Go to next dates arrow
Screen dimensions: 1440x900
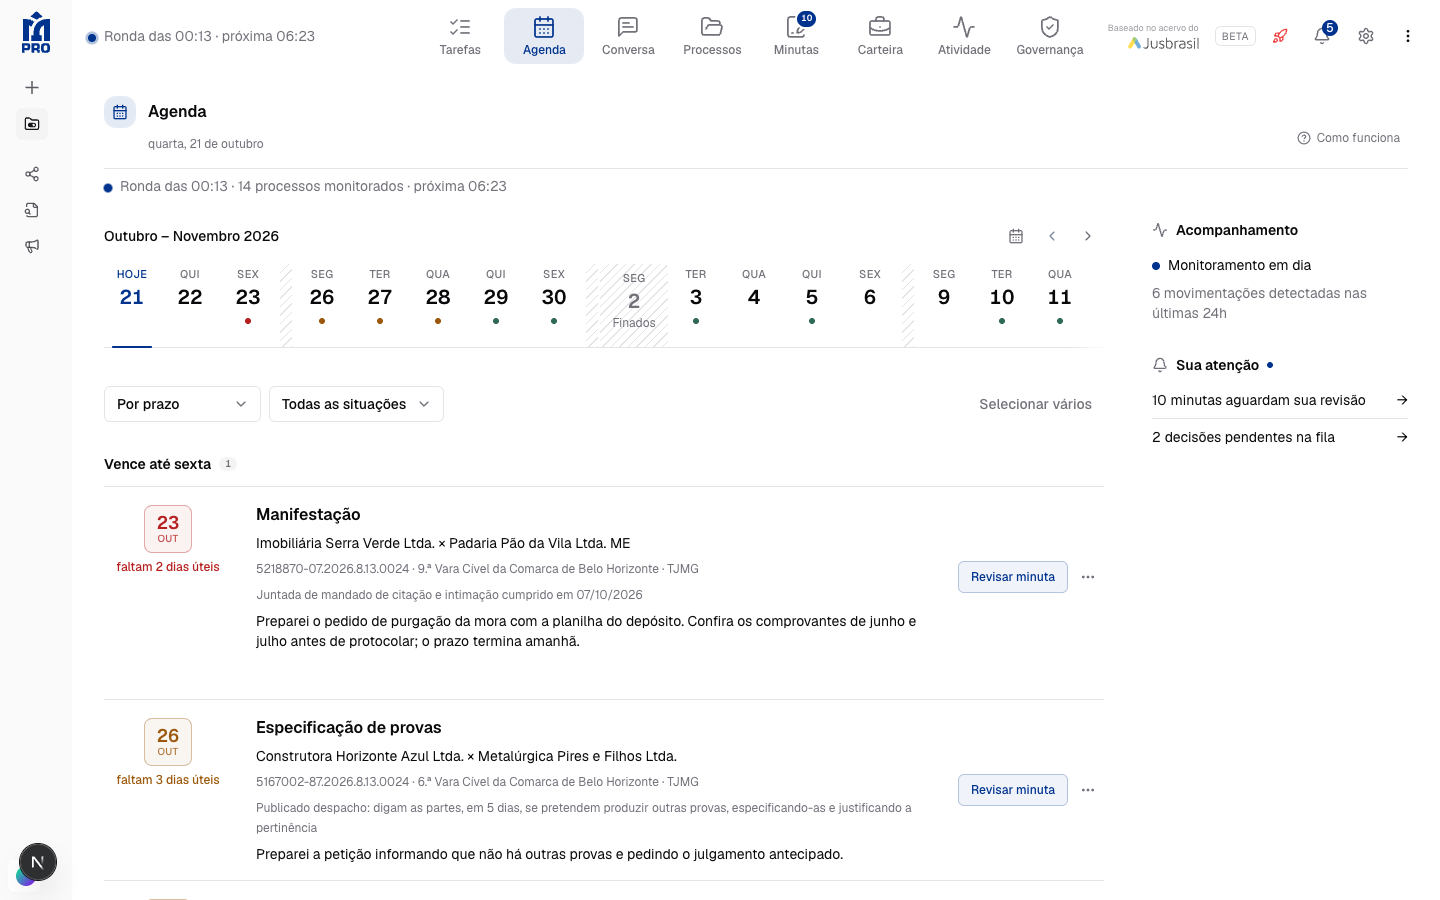(x=1088, y=236)
